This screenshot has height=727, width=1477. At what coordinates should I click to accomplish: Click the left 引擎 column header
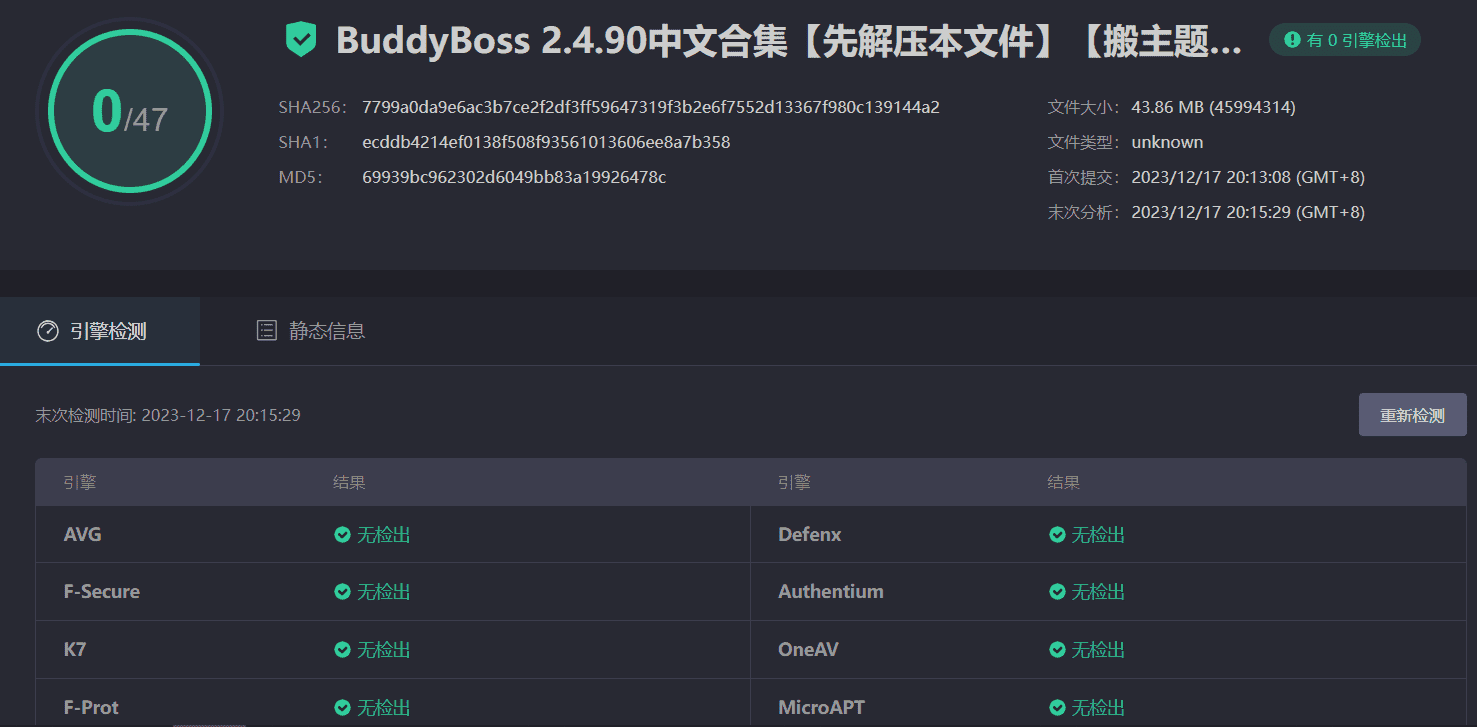[80, 483]
